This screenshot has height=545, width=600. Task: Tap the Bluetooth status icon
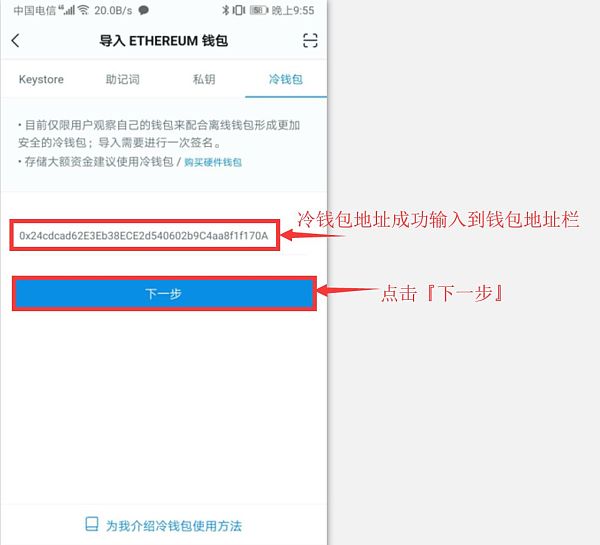click(x=225, y=10)
